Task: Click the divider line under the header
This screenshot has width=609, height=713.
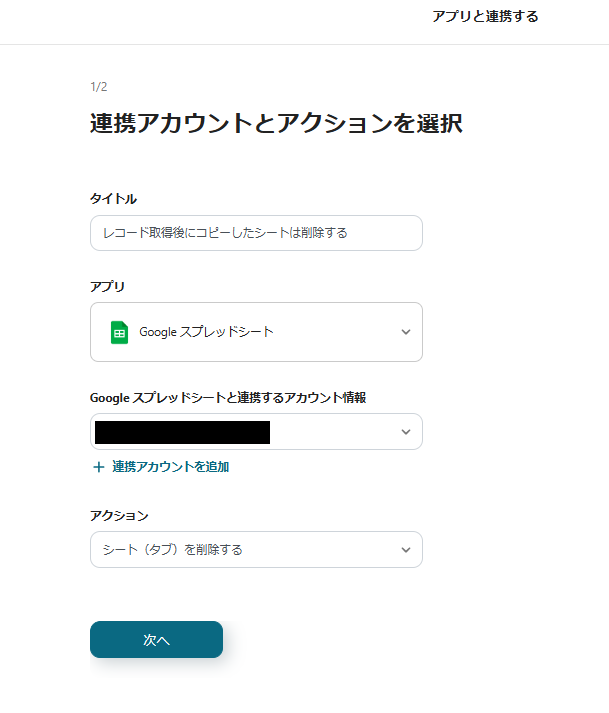Action: coord(304,44)
